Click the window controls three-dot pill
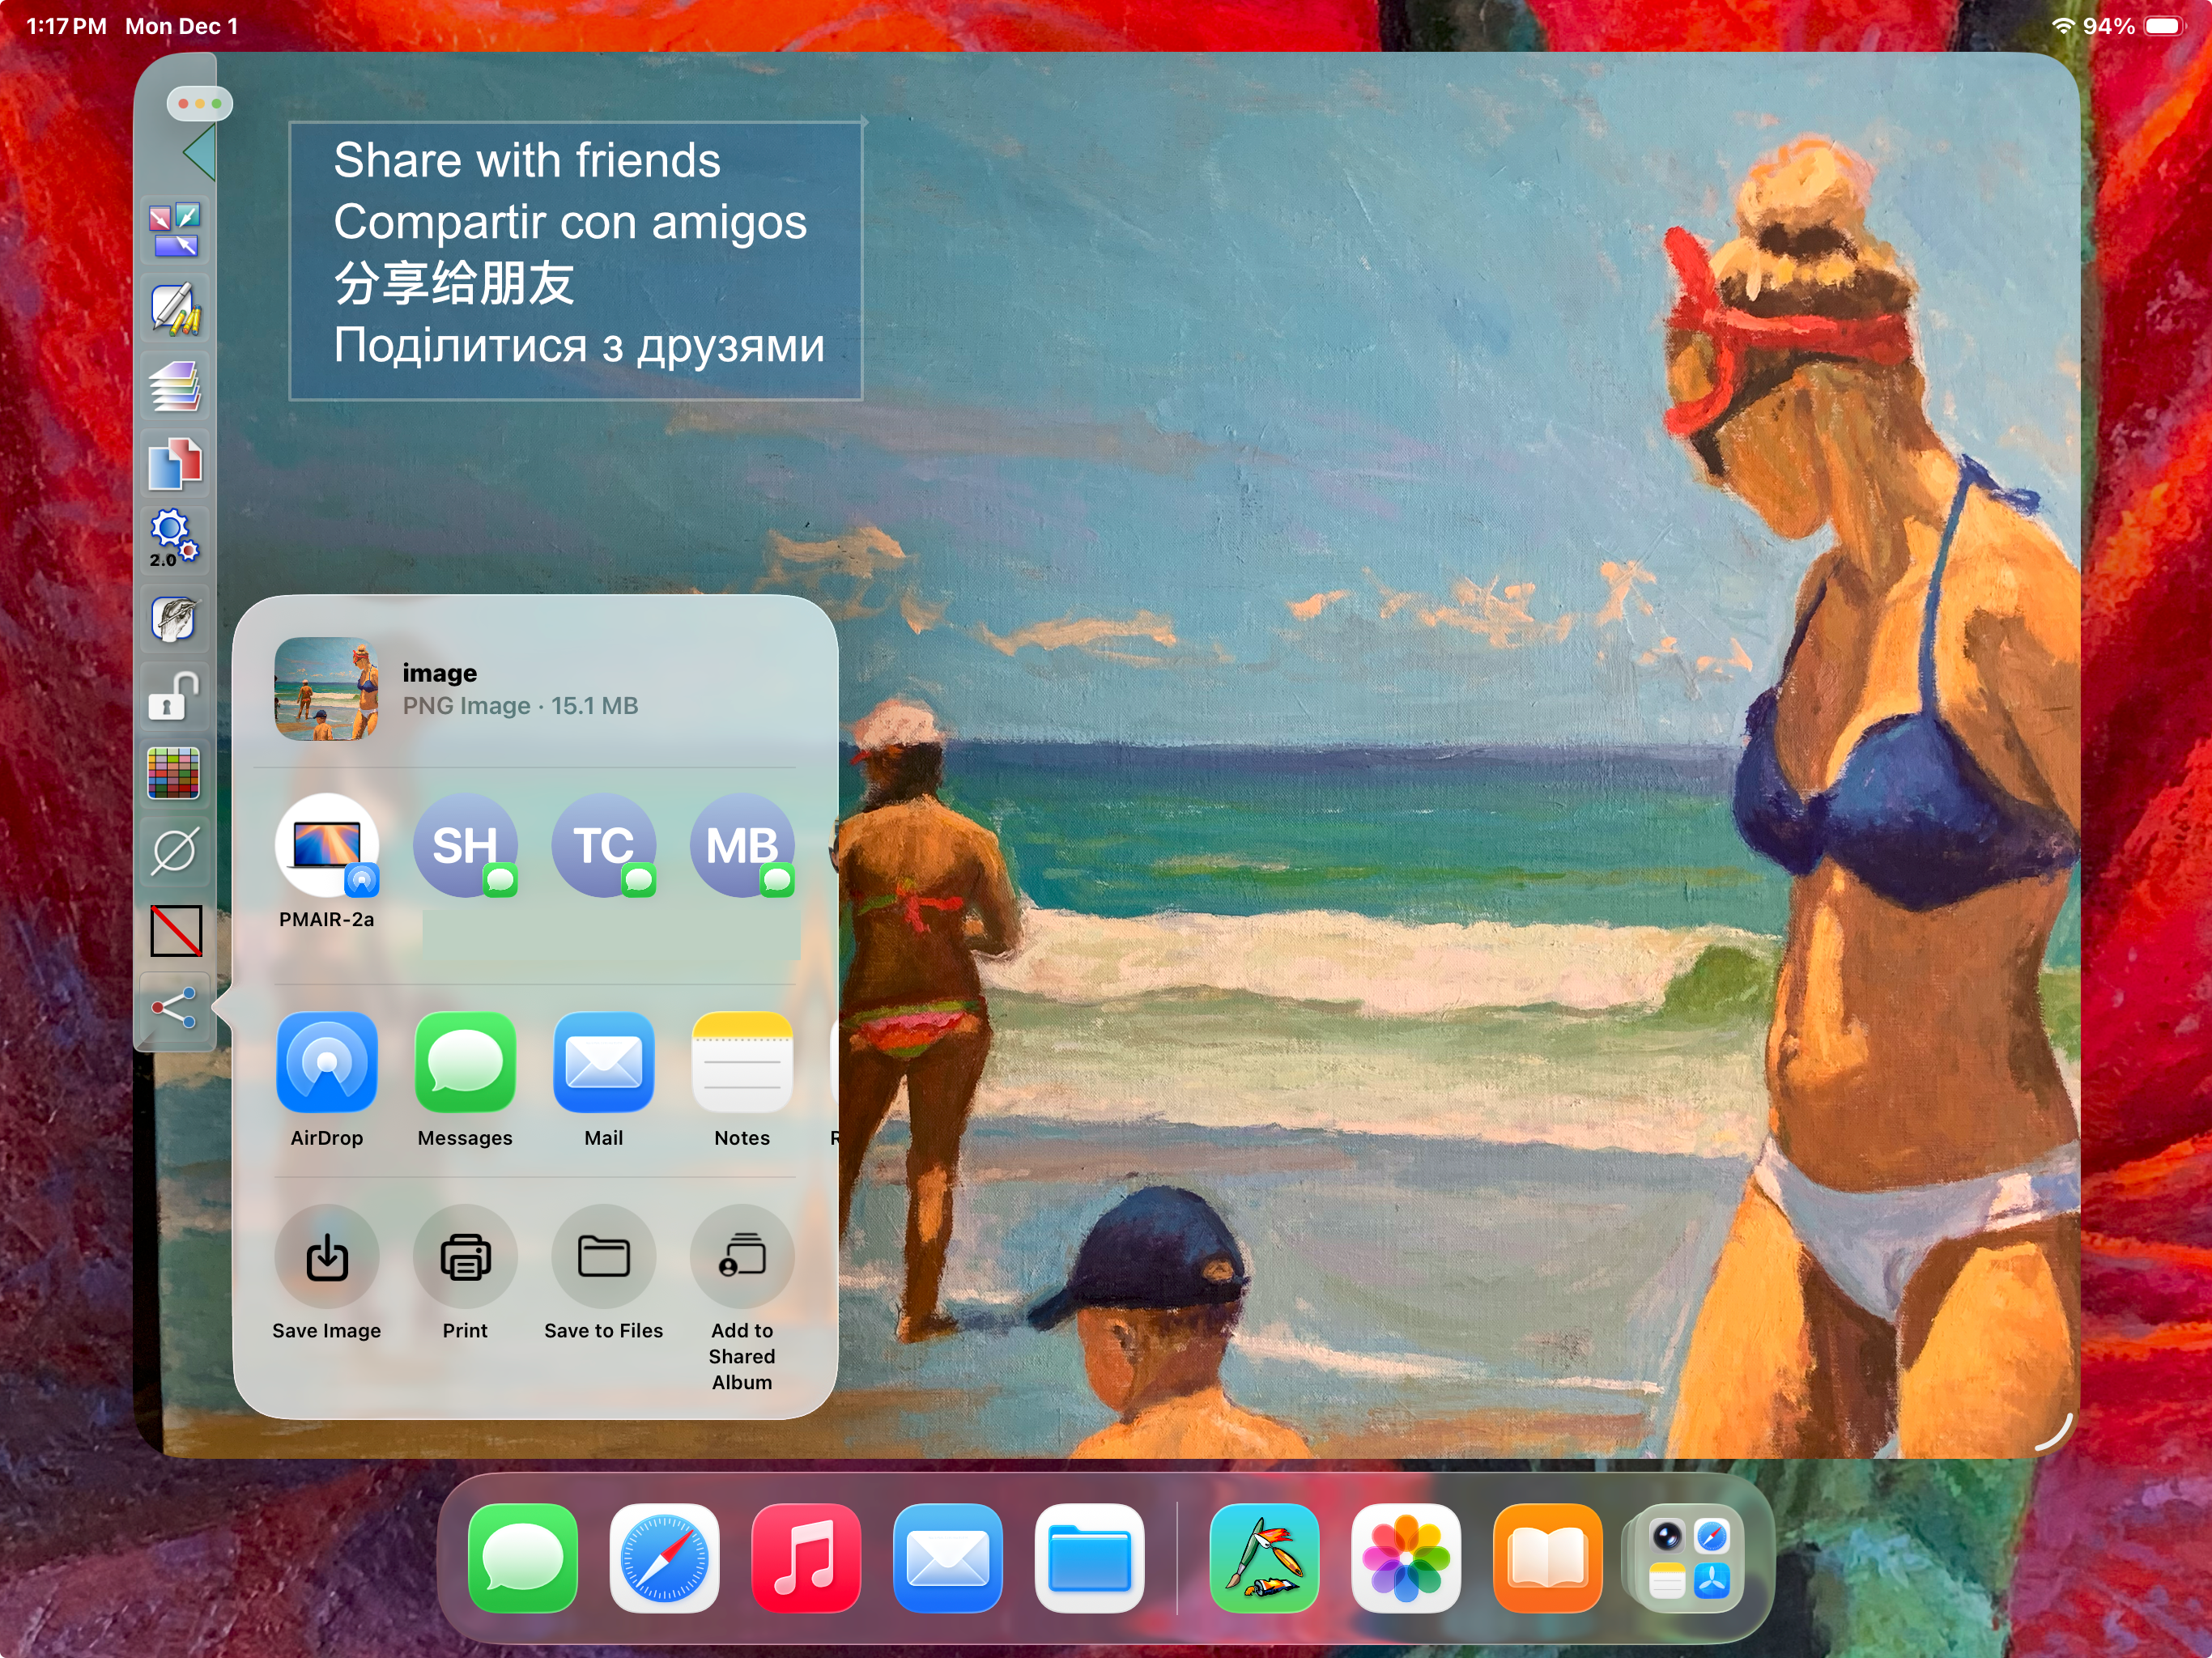Image resolution: width=2212 pixels, height=1658 pixels. pos(200,103)
